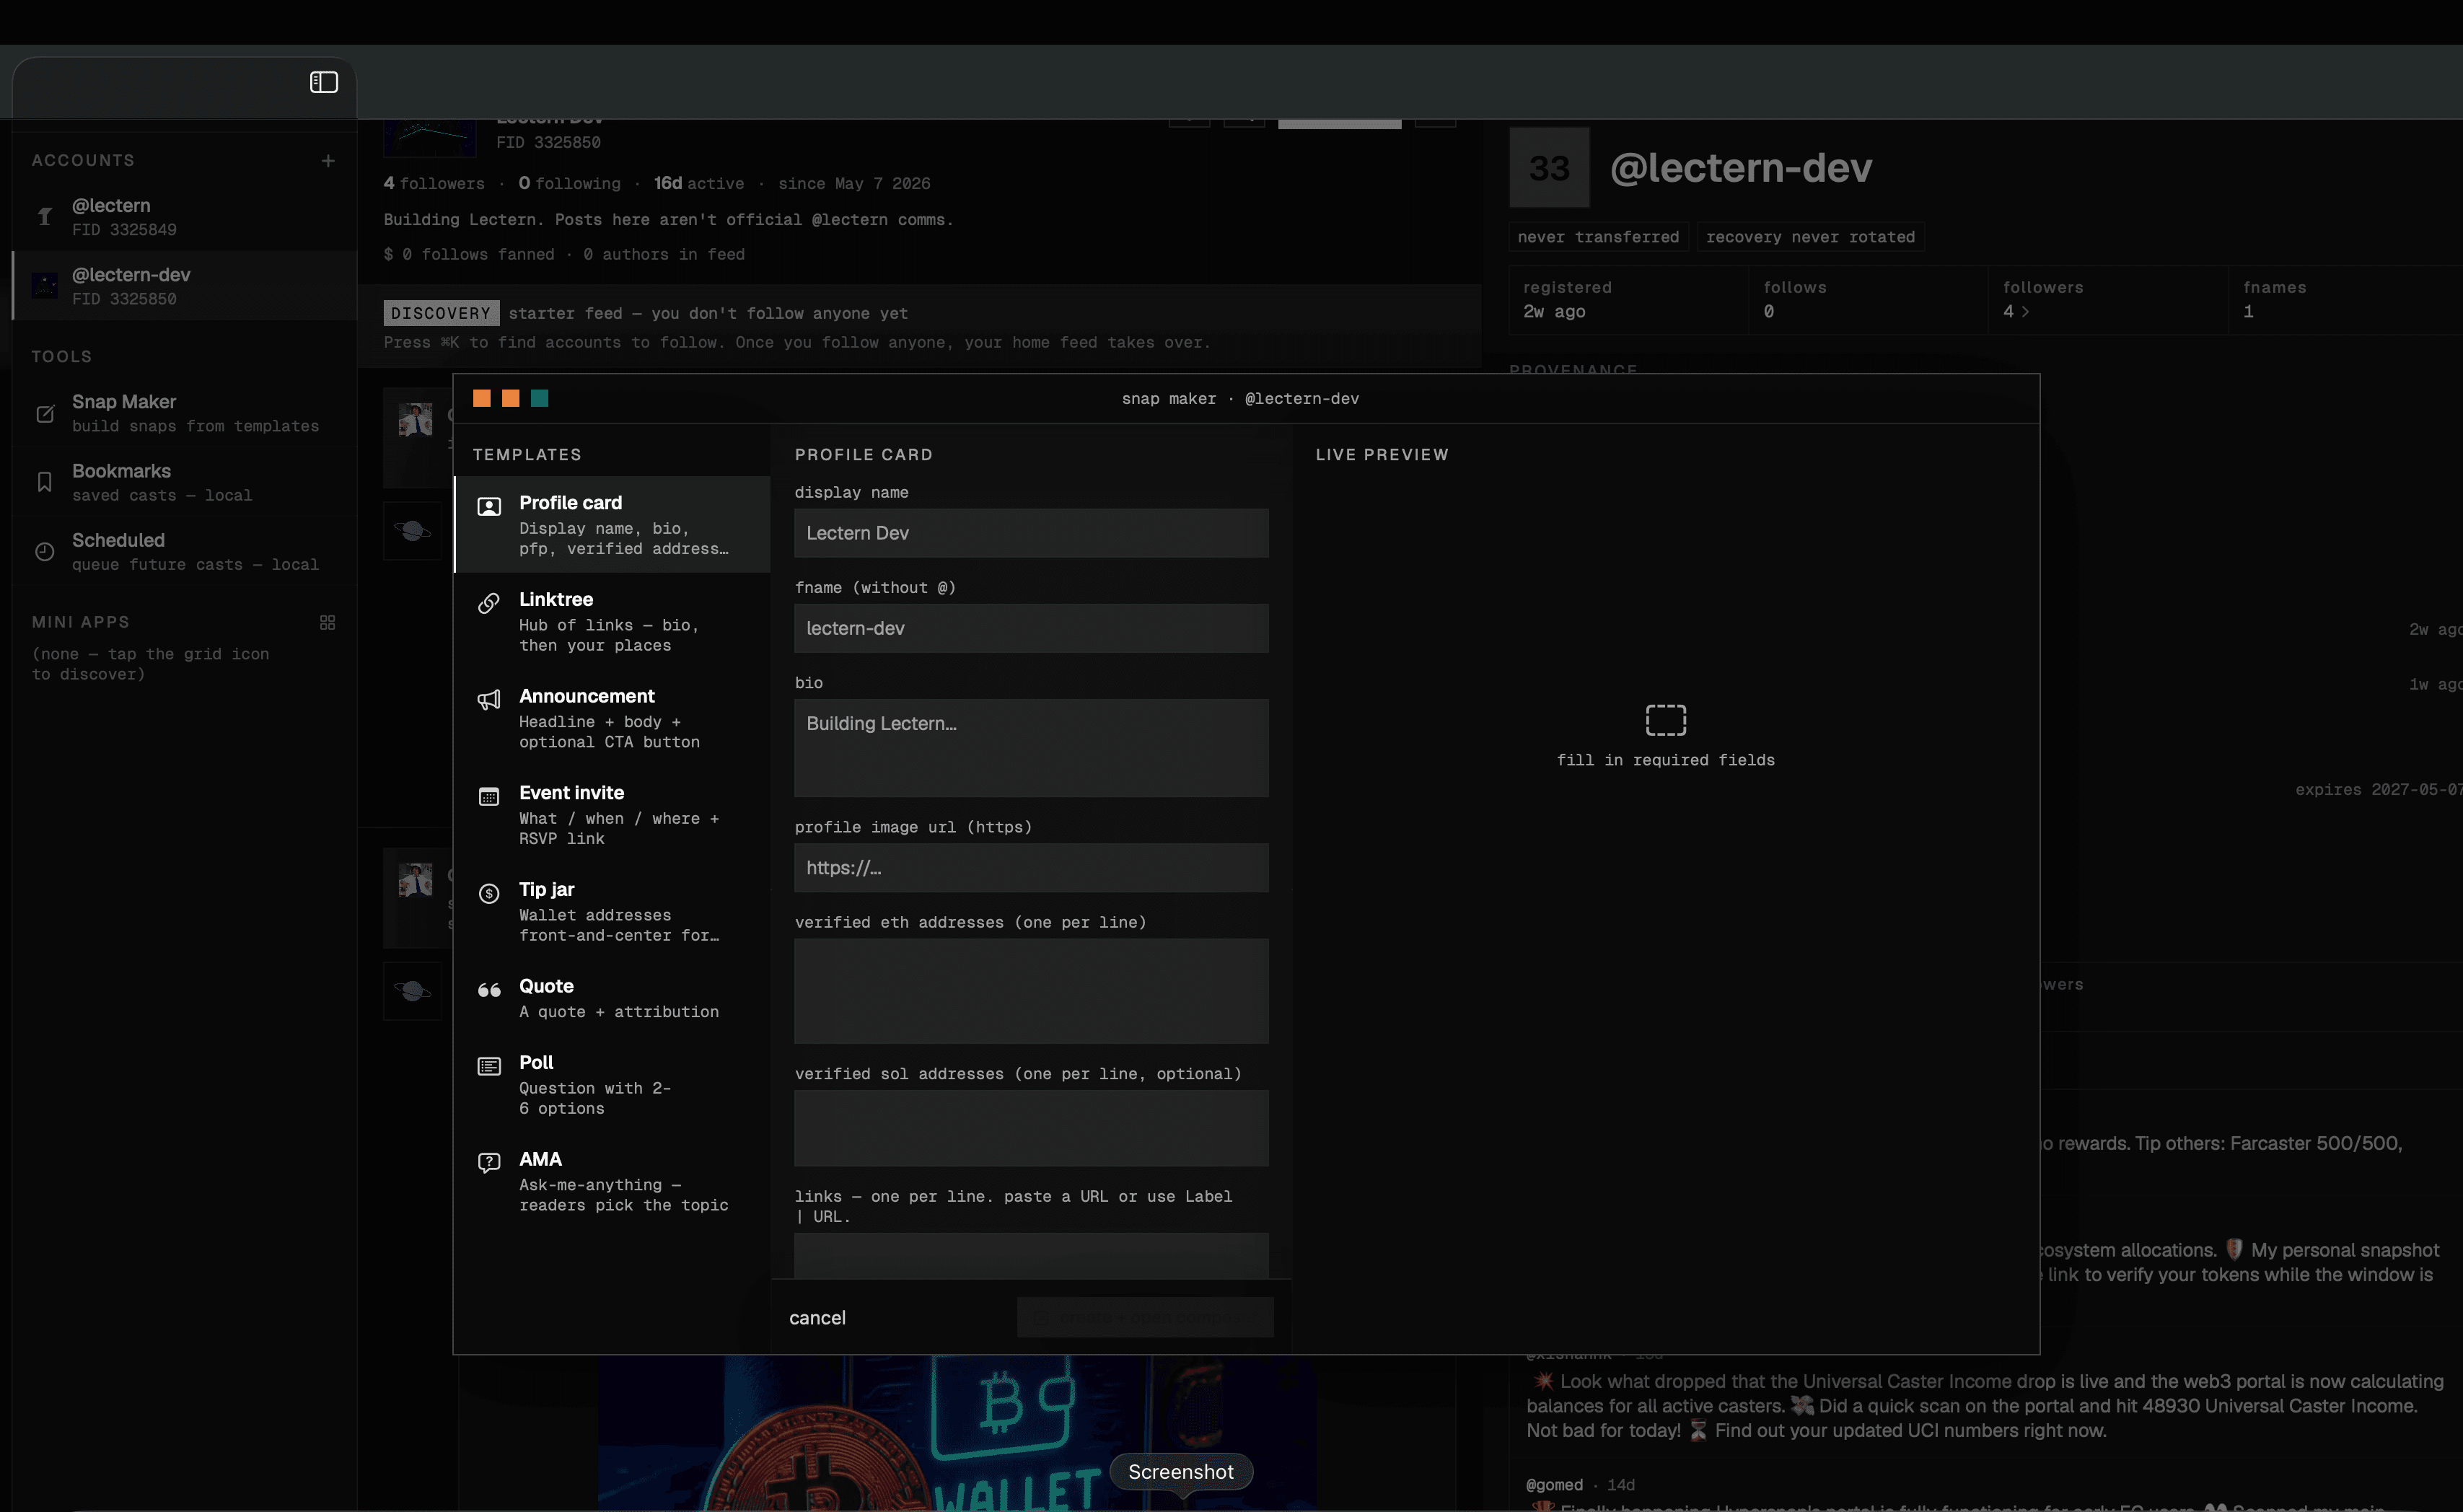The image size is (2463, 1512).
Task: Click the AMA question bubble icon
Action: click(x=489, y=1163)
